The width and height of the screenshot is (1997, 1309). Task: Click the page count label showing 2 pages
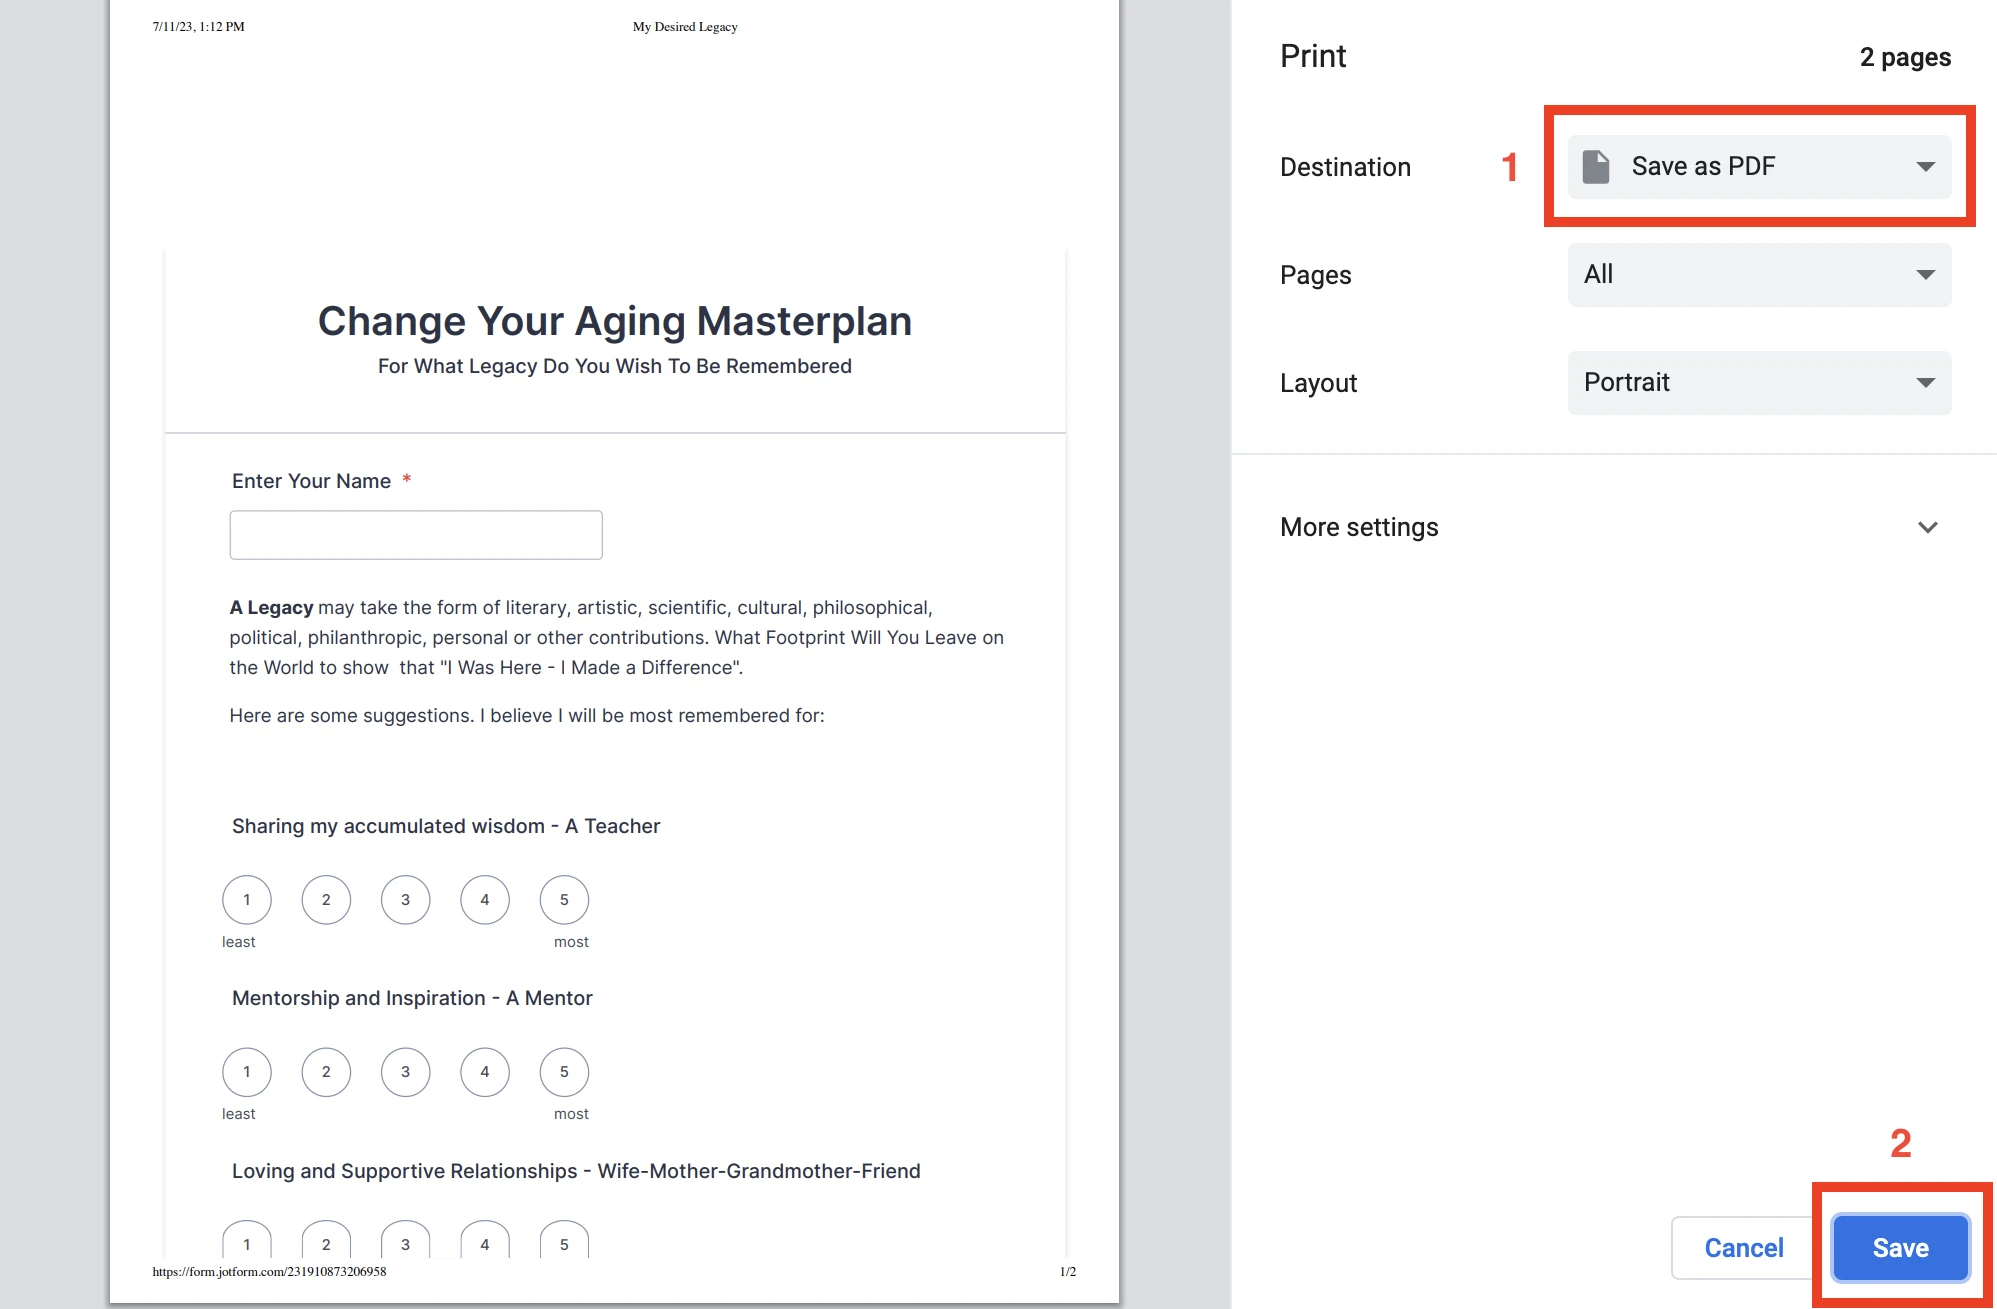click(x=1904, y=57)
